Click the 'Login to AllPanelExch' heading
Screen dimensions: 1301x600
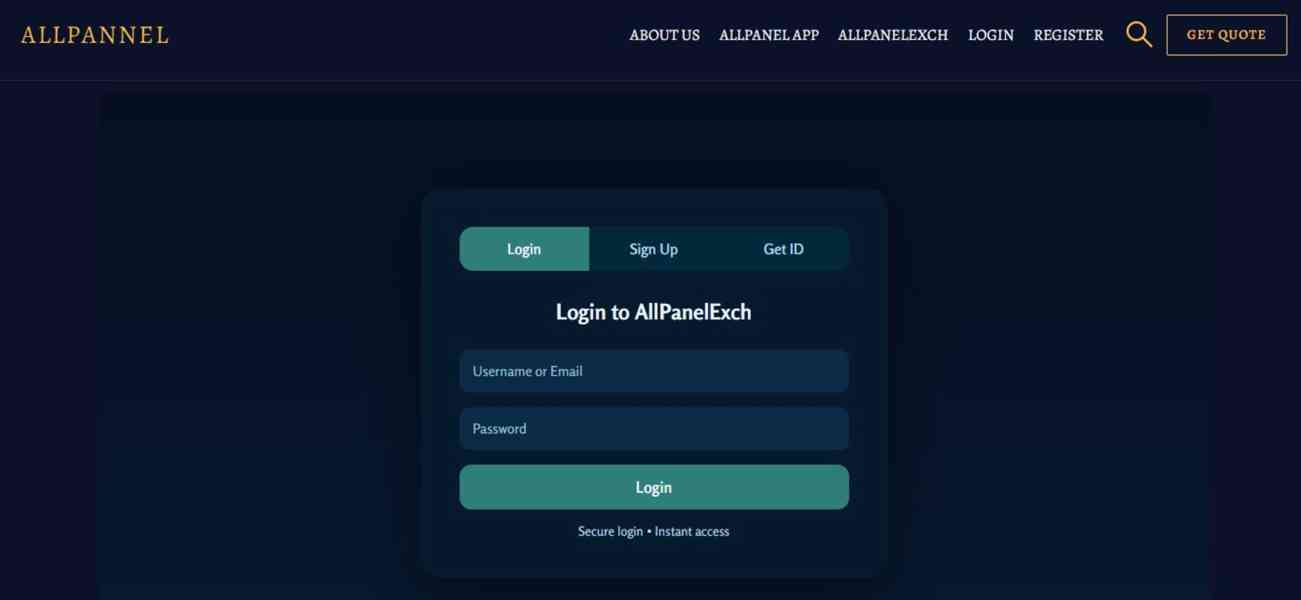tap(654, 312)
